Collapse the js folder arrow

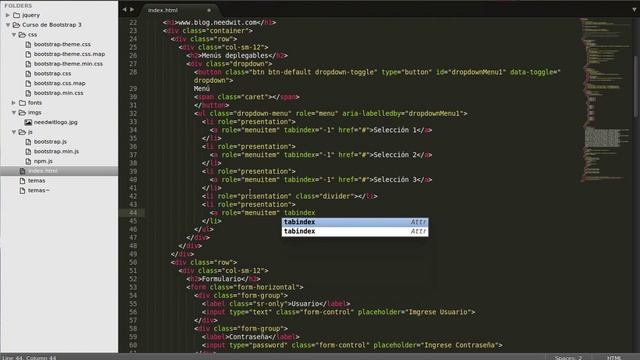pos(14,132)
